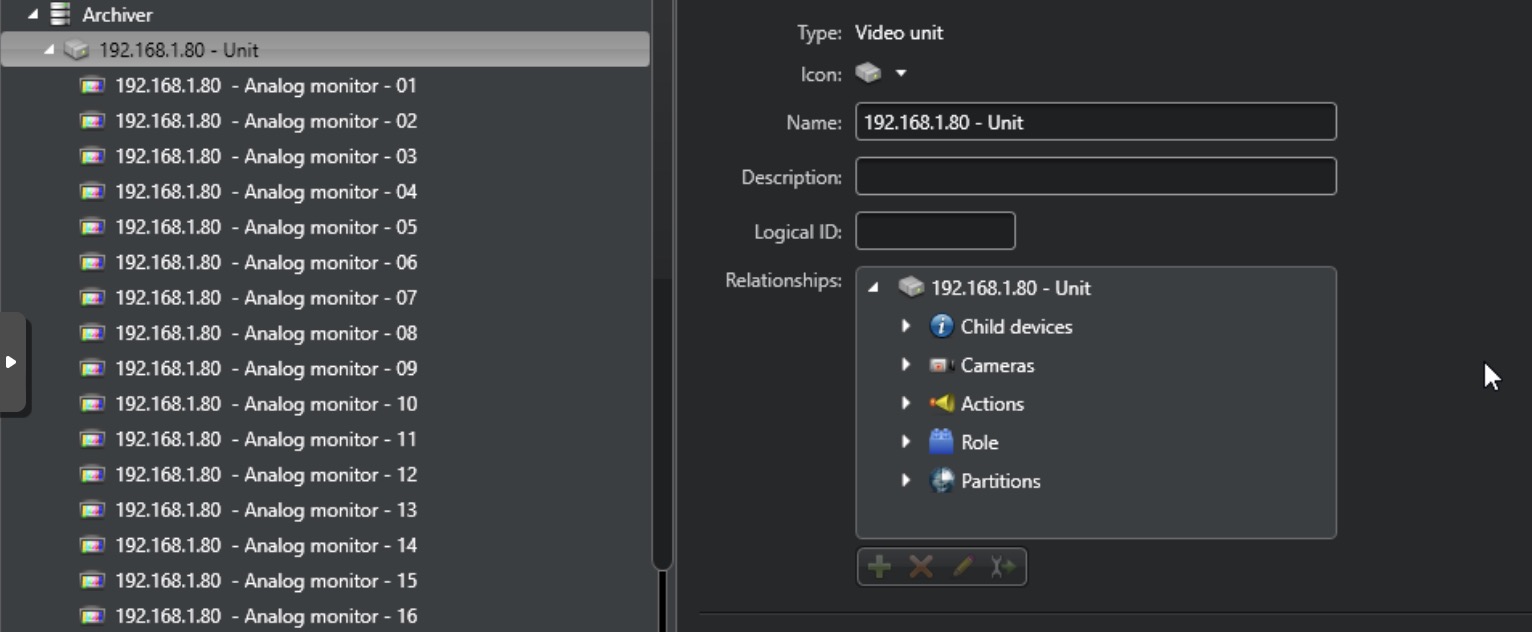
Task: Click the unit icon at Relationships root
Action: click(911, 288)
